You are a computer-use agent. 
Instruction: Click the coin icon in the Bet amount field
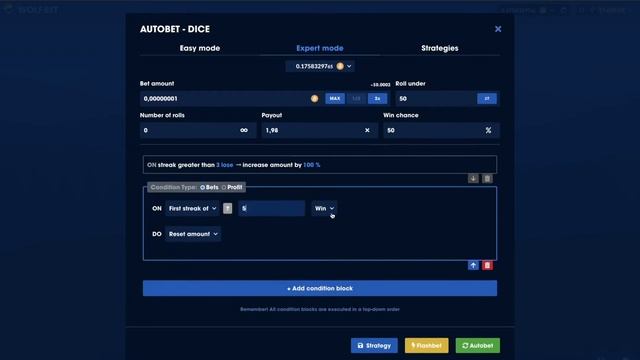point(314,98)
